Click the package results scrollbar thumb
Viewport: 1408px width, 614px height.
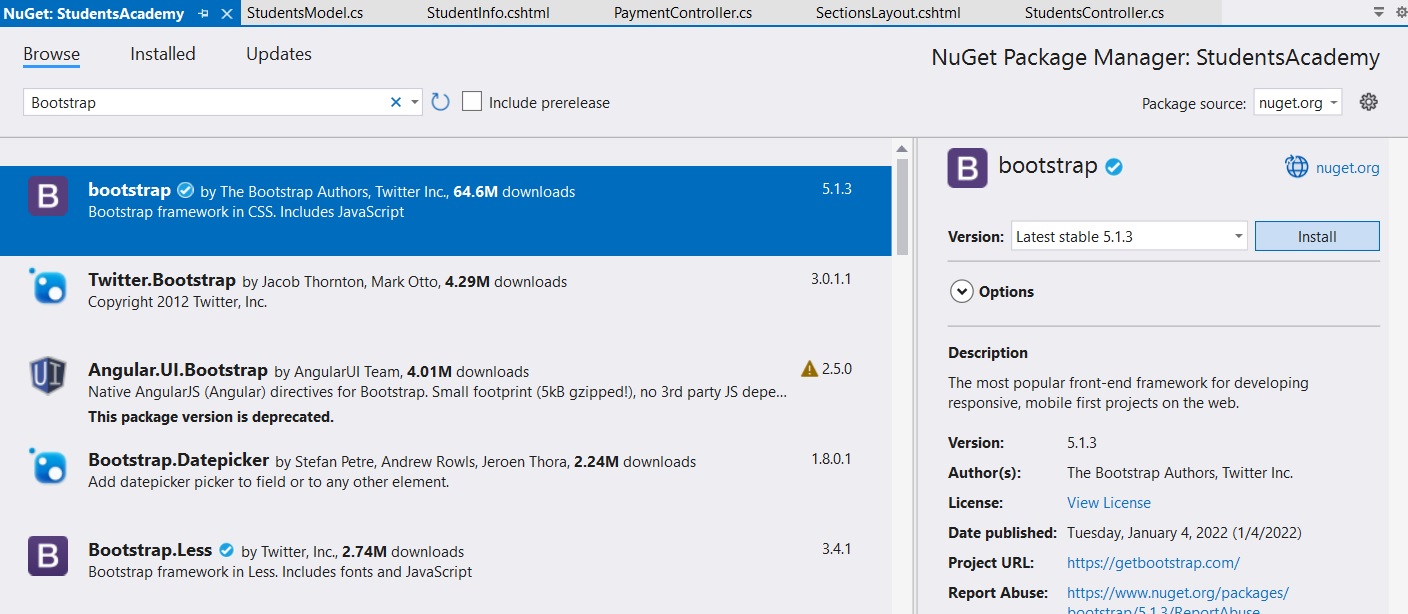(x=902, y=207)
